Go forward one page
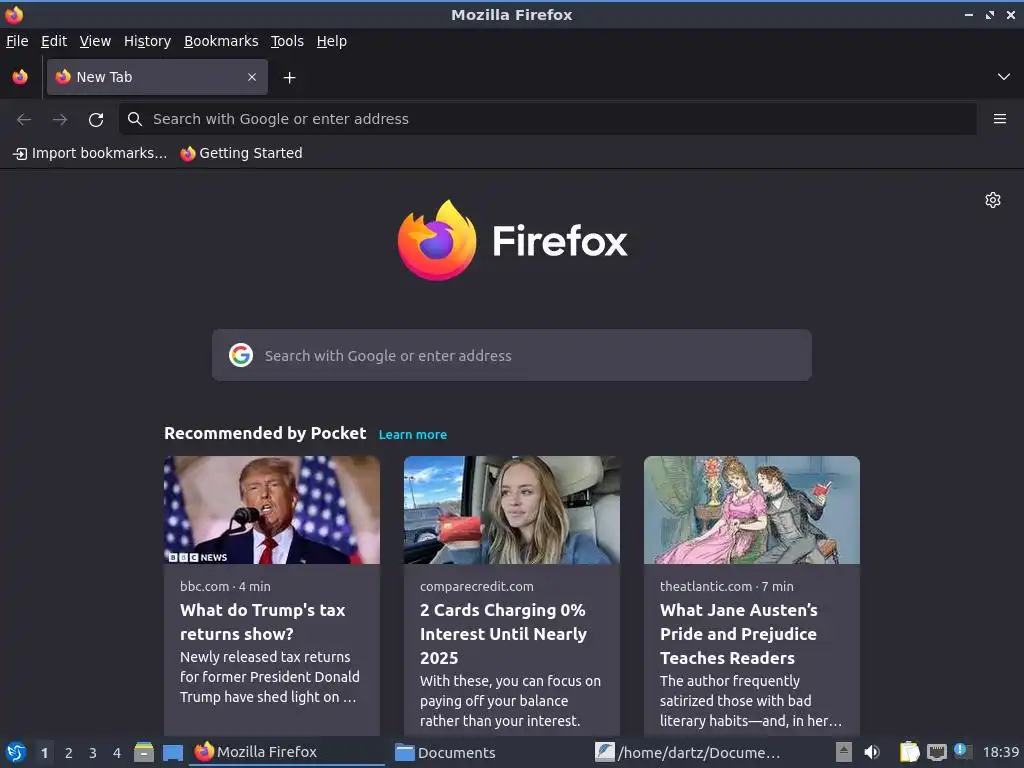The height and width of the screenshot is (768, 1024). click(x=60, y=120)
